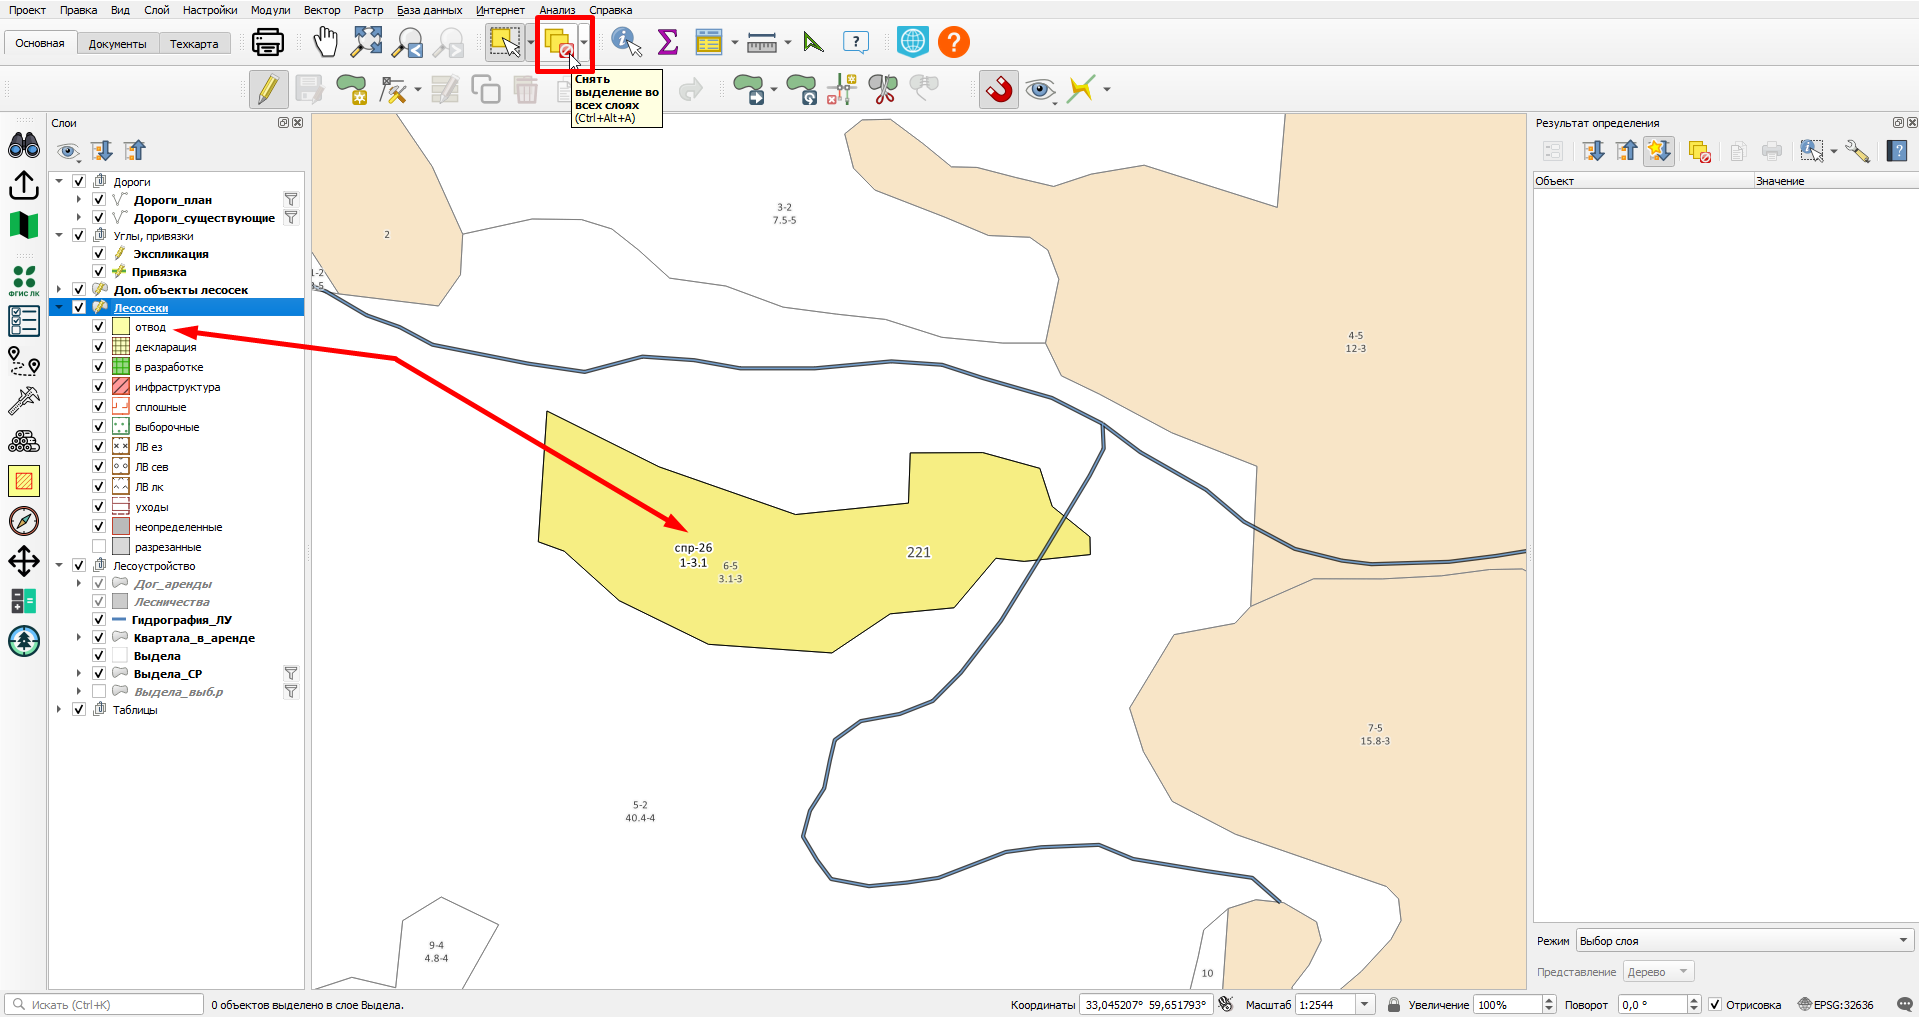Screen dimensions: 1919x1017
Task: Open the binoculars search tool in sidebar
Action: tap(24, 146)
